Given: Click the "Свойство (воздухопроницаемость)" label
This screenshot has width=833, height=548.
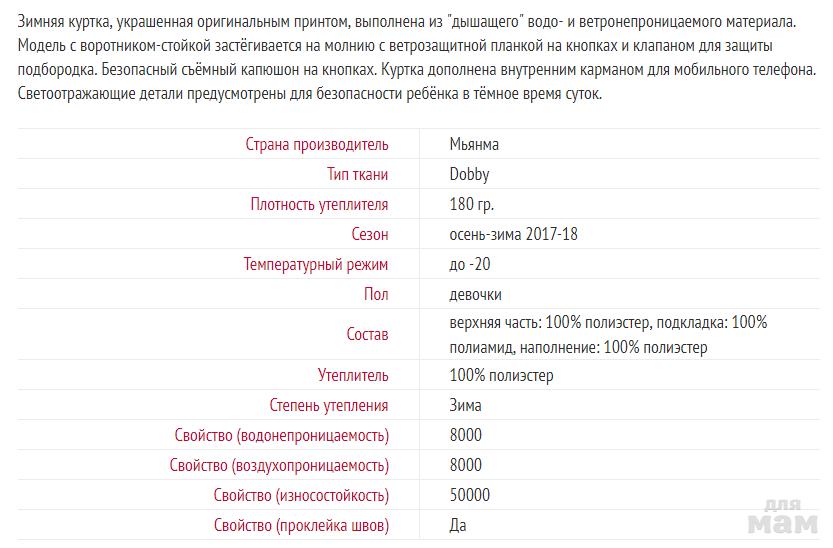Looking at the screenshot, I should (x=279, y=465).
